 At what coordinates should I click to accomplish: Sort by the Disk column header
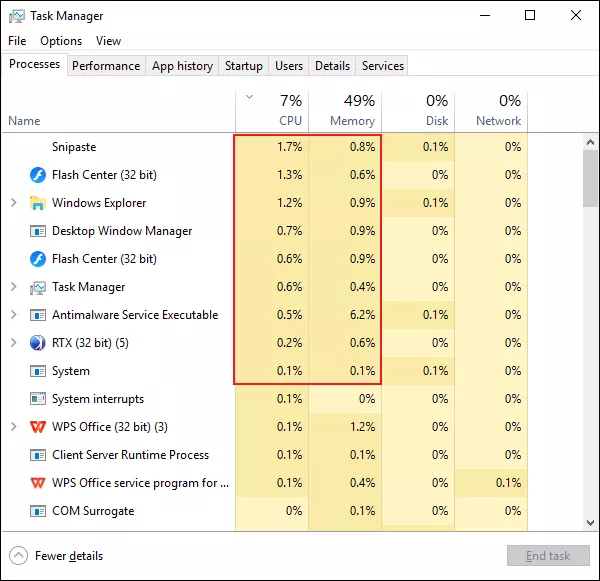tap(418, 112)
